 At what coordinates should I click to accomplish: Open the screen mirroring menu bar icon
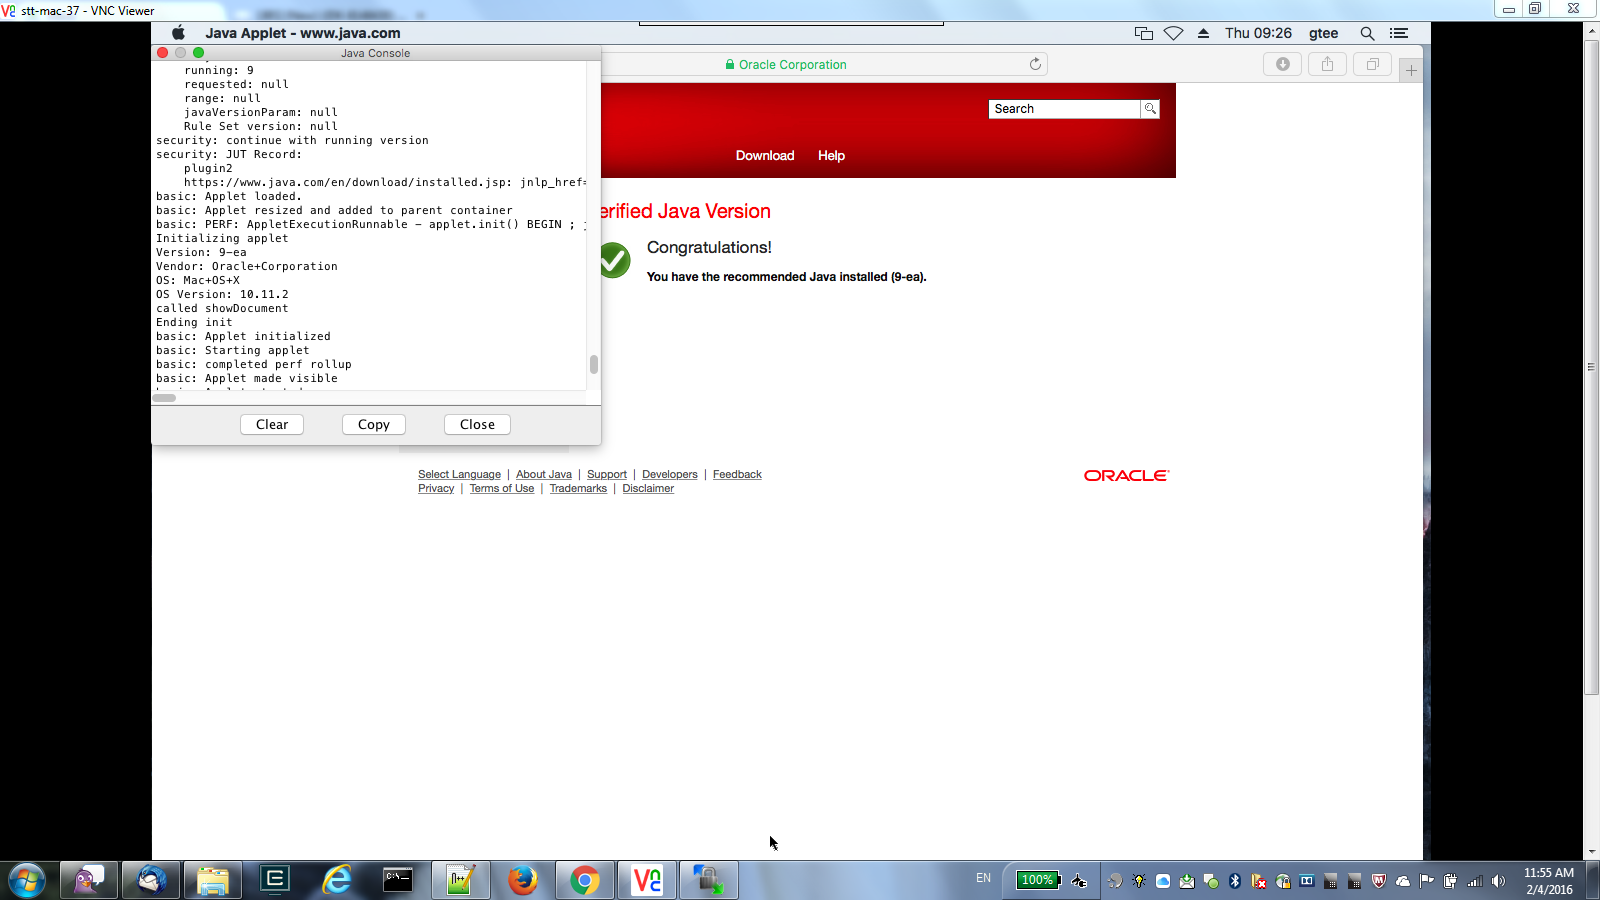pos(1144,33)
